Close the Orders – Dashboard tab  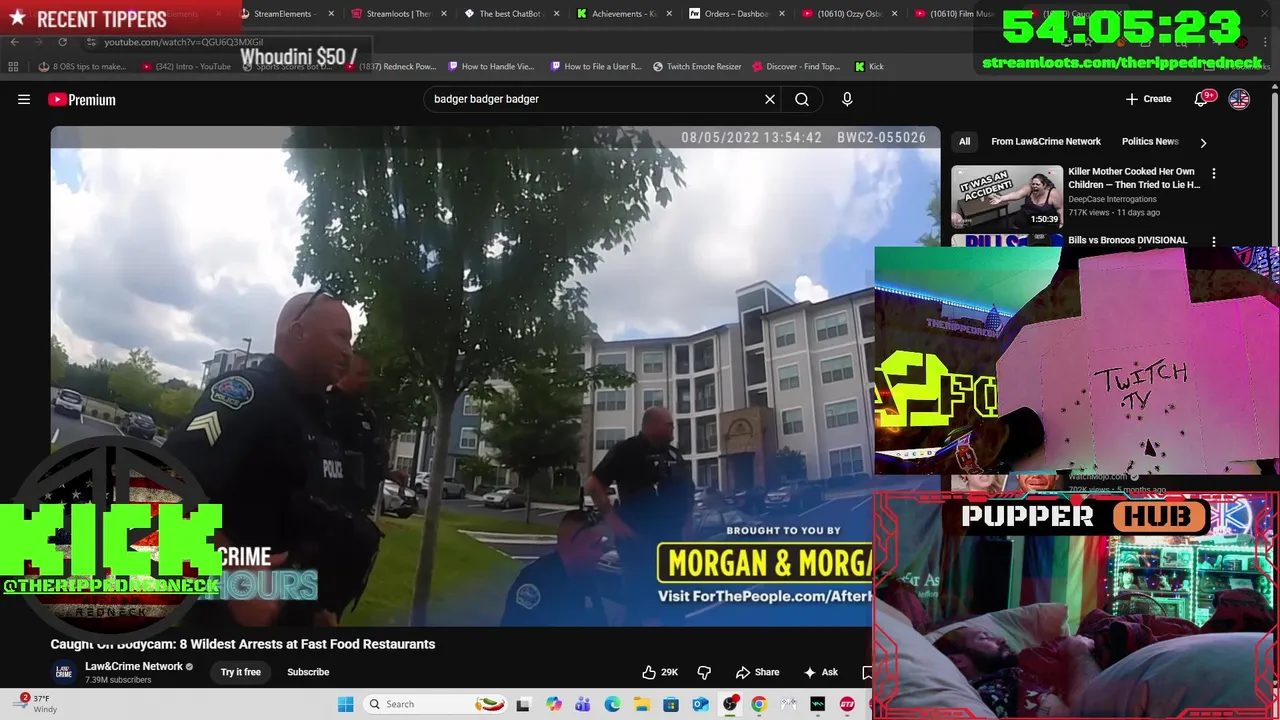(x=781, y=14)
